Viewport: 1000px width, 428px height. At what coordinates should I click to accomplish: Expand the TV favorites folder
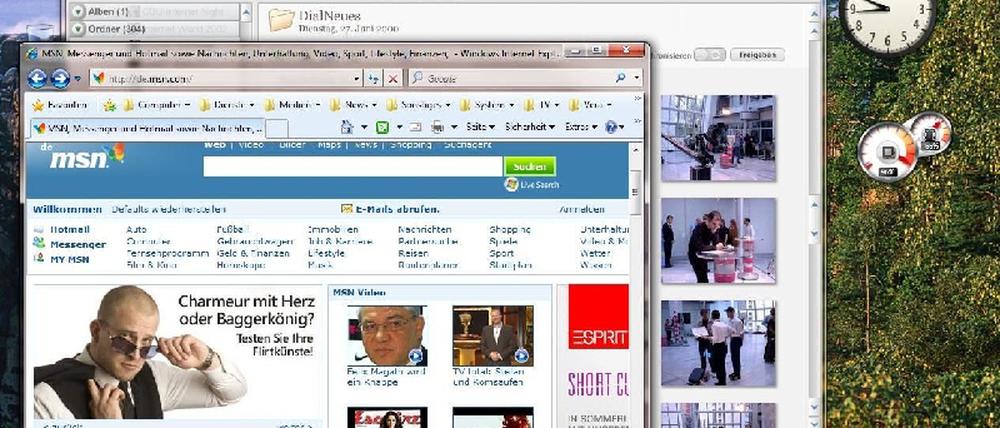pos(541,105)
